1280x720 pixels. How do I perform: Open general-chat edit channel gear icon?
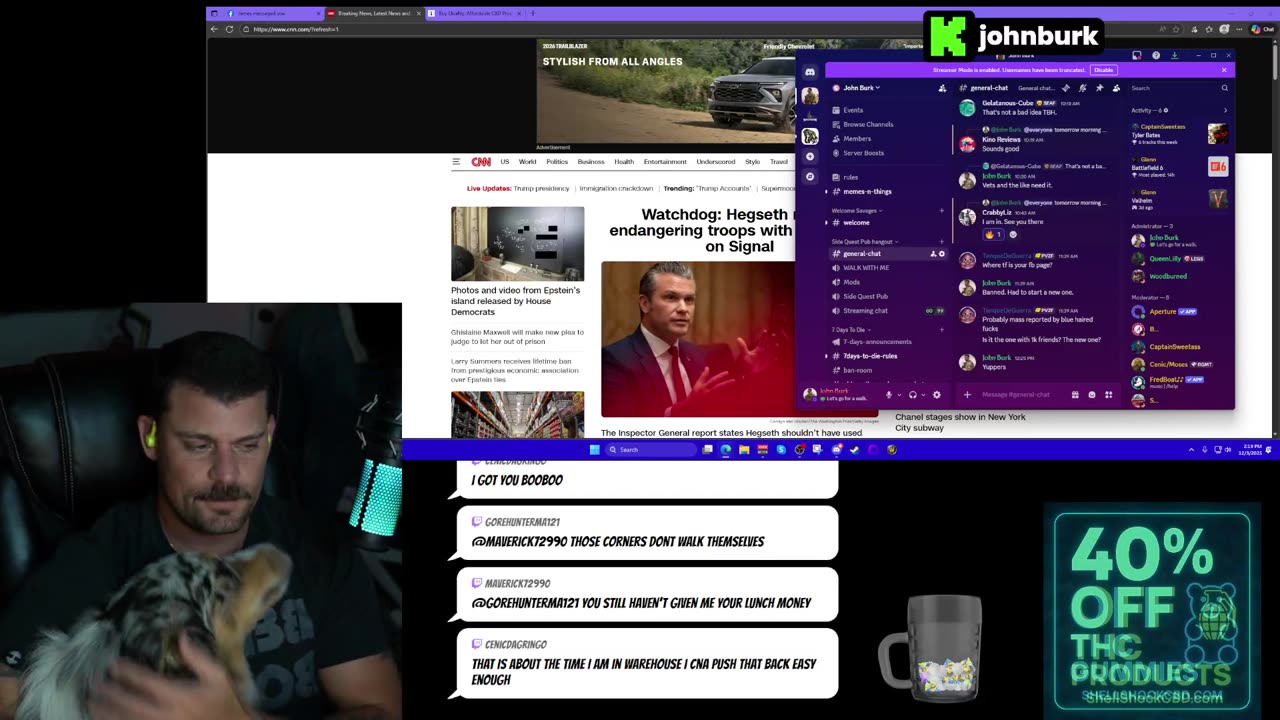point(942,254)
